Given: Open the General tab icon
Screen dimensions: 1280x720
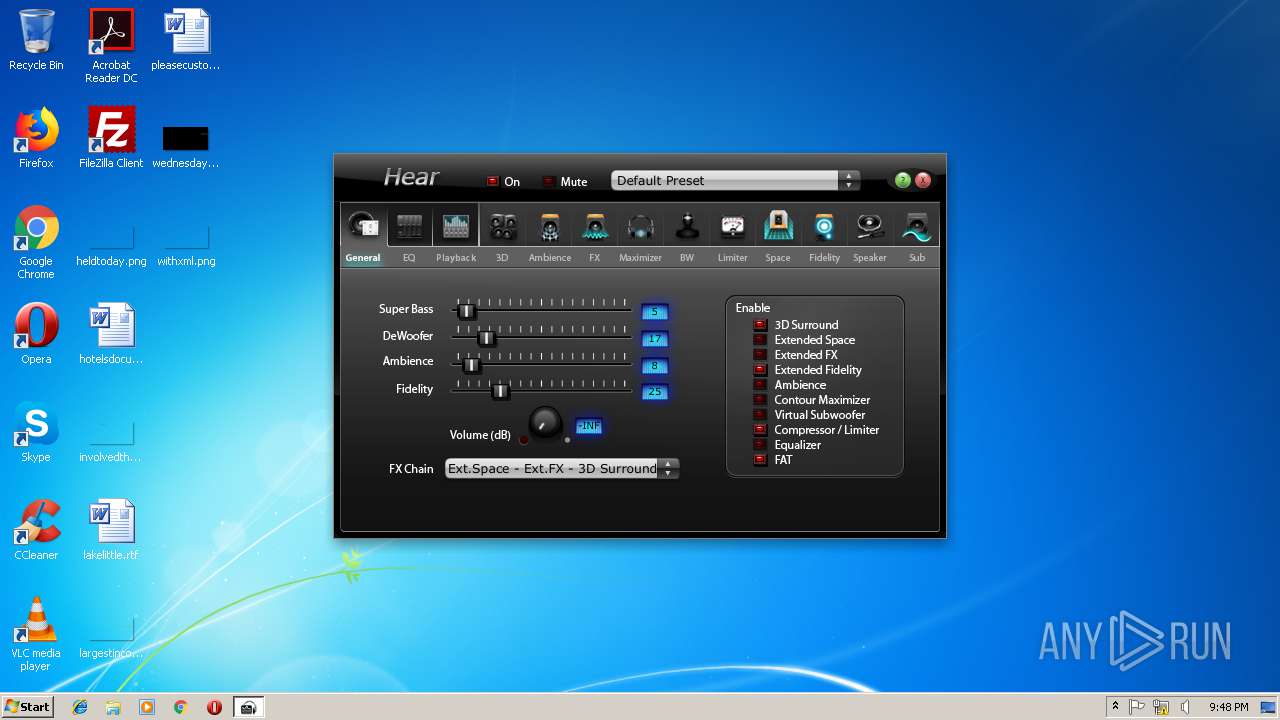Looking at the screenshot, I should pyautogui.click(x=364, y=227).
